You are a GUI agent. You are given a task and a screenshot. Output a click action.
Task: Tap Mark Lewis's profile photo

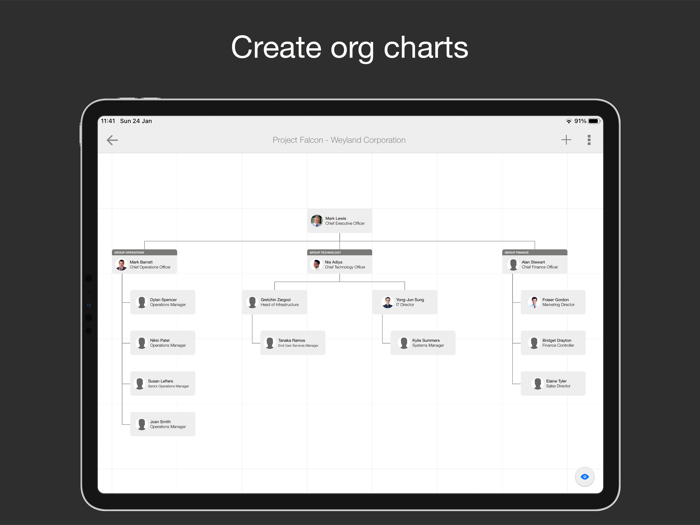pos(317,221)
